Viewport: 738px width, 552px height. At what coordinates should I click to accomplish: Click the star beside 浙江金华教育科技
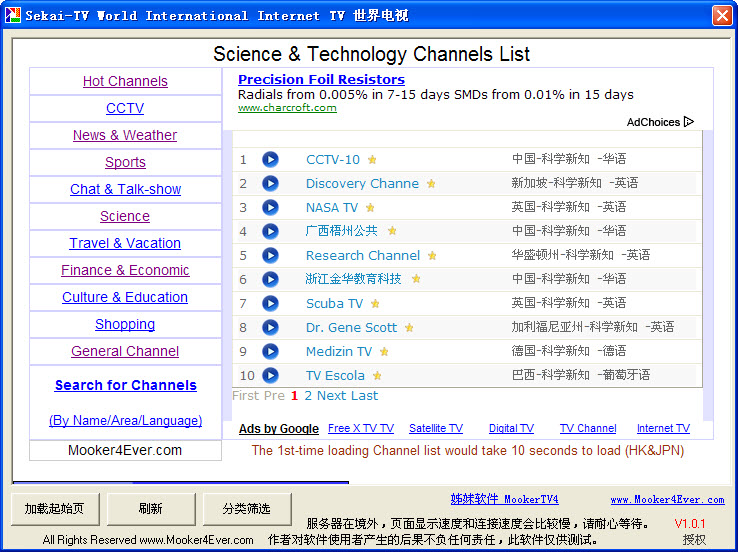click(416, 279)
